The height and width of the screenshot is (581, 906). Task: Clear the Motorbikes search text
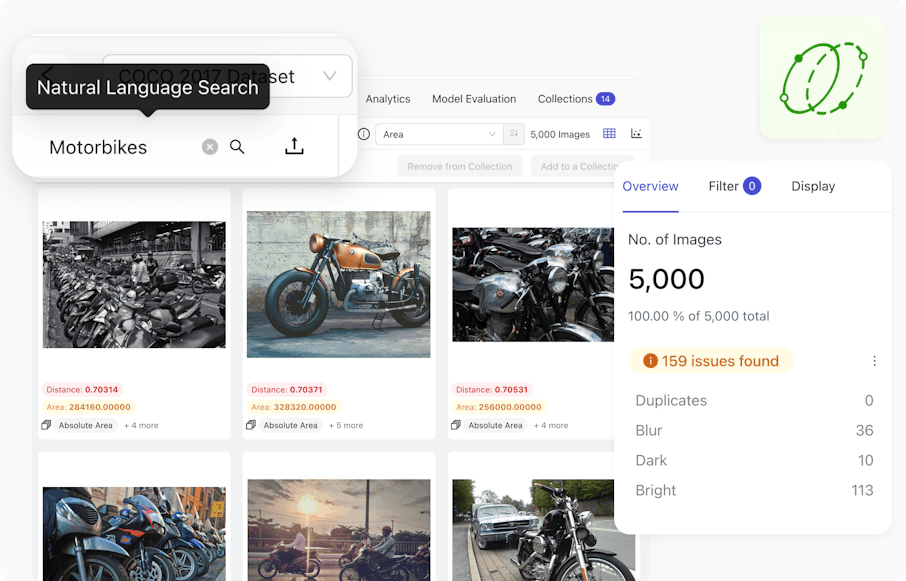point(210,147)
